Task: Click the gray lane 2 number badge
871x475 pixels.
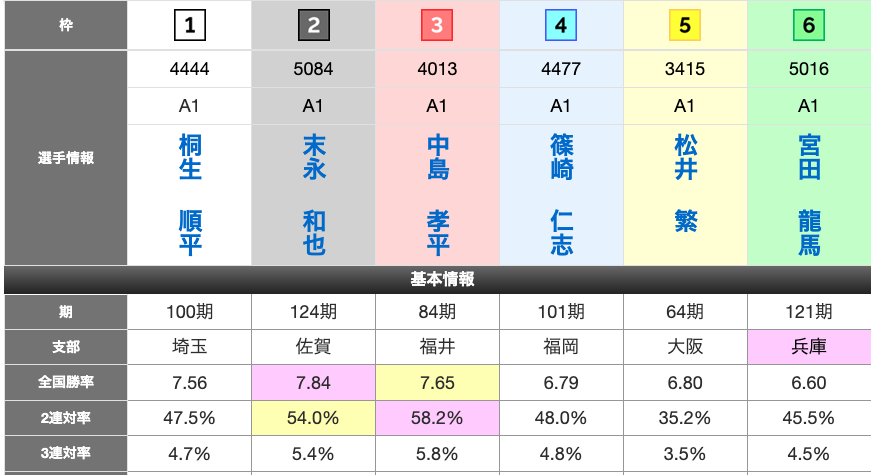Action: coord(314,25)
